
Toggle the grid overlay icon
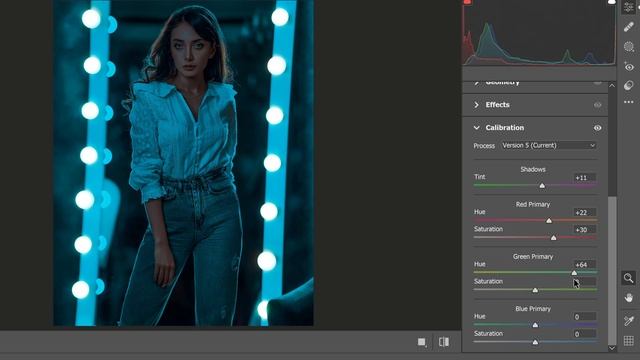tap(629, 340)
